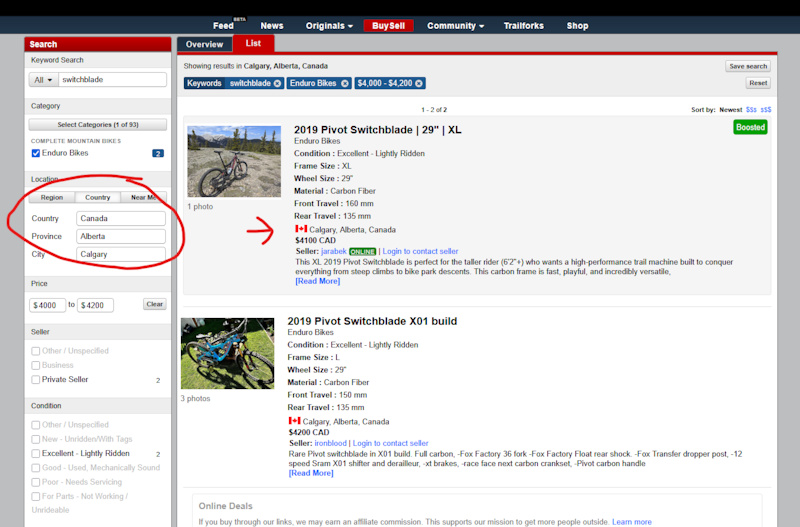This screenshot has height=527, width=800.
Task: Uncheck the Enduro Bikes category checkbox
Action: 36,153
